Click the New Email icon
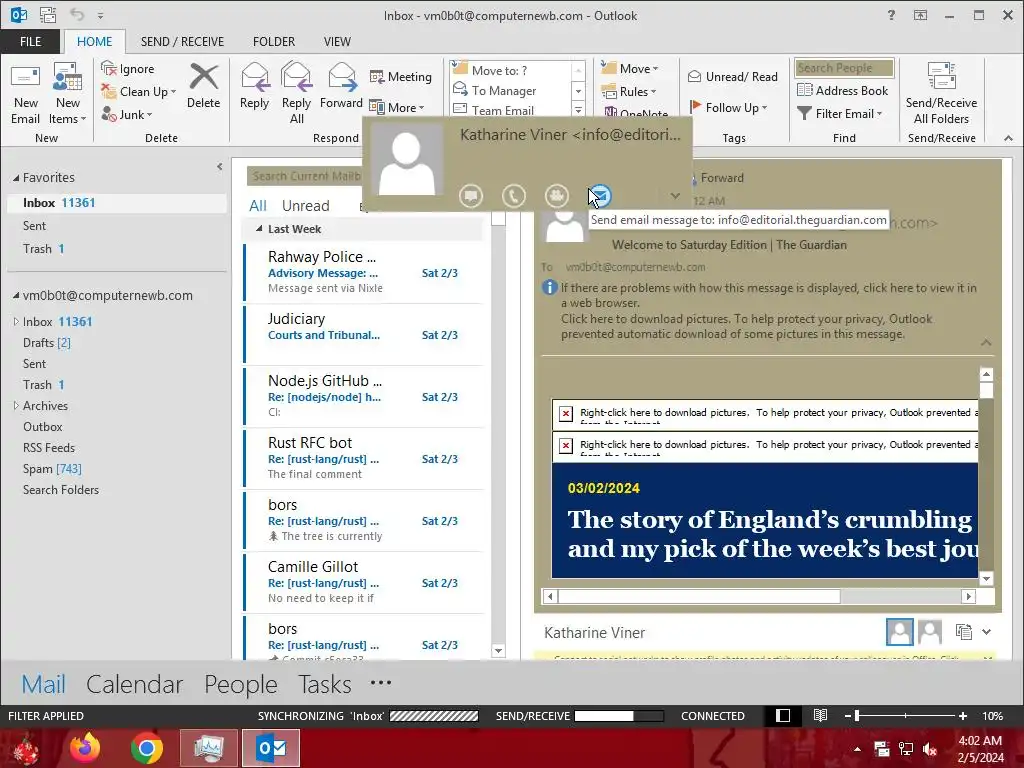Viewport: 1024px width, 768px height. point(25,92)
